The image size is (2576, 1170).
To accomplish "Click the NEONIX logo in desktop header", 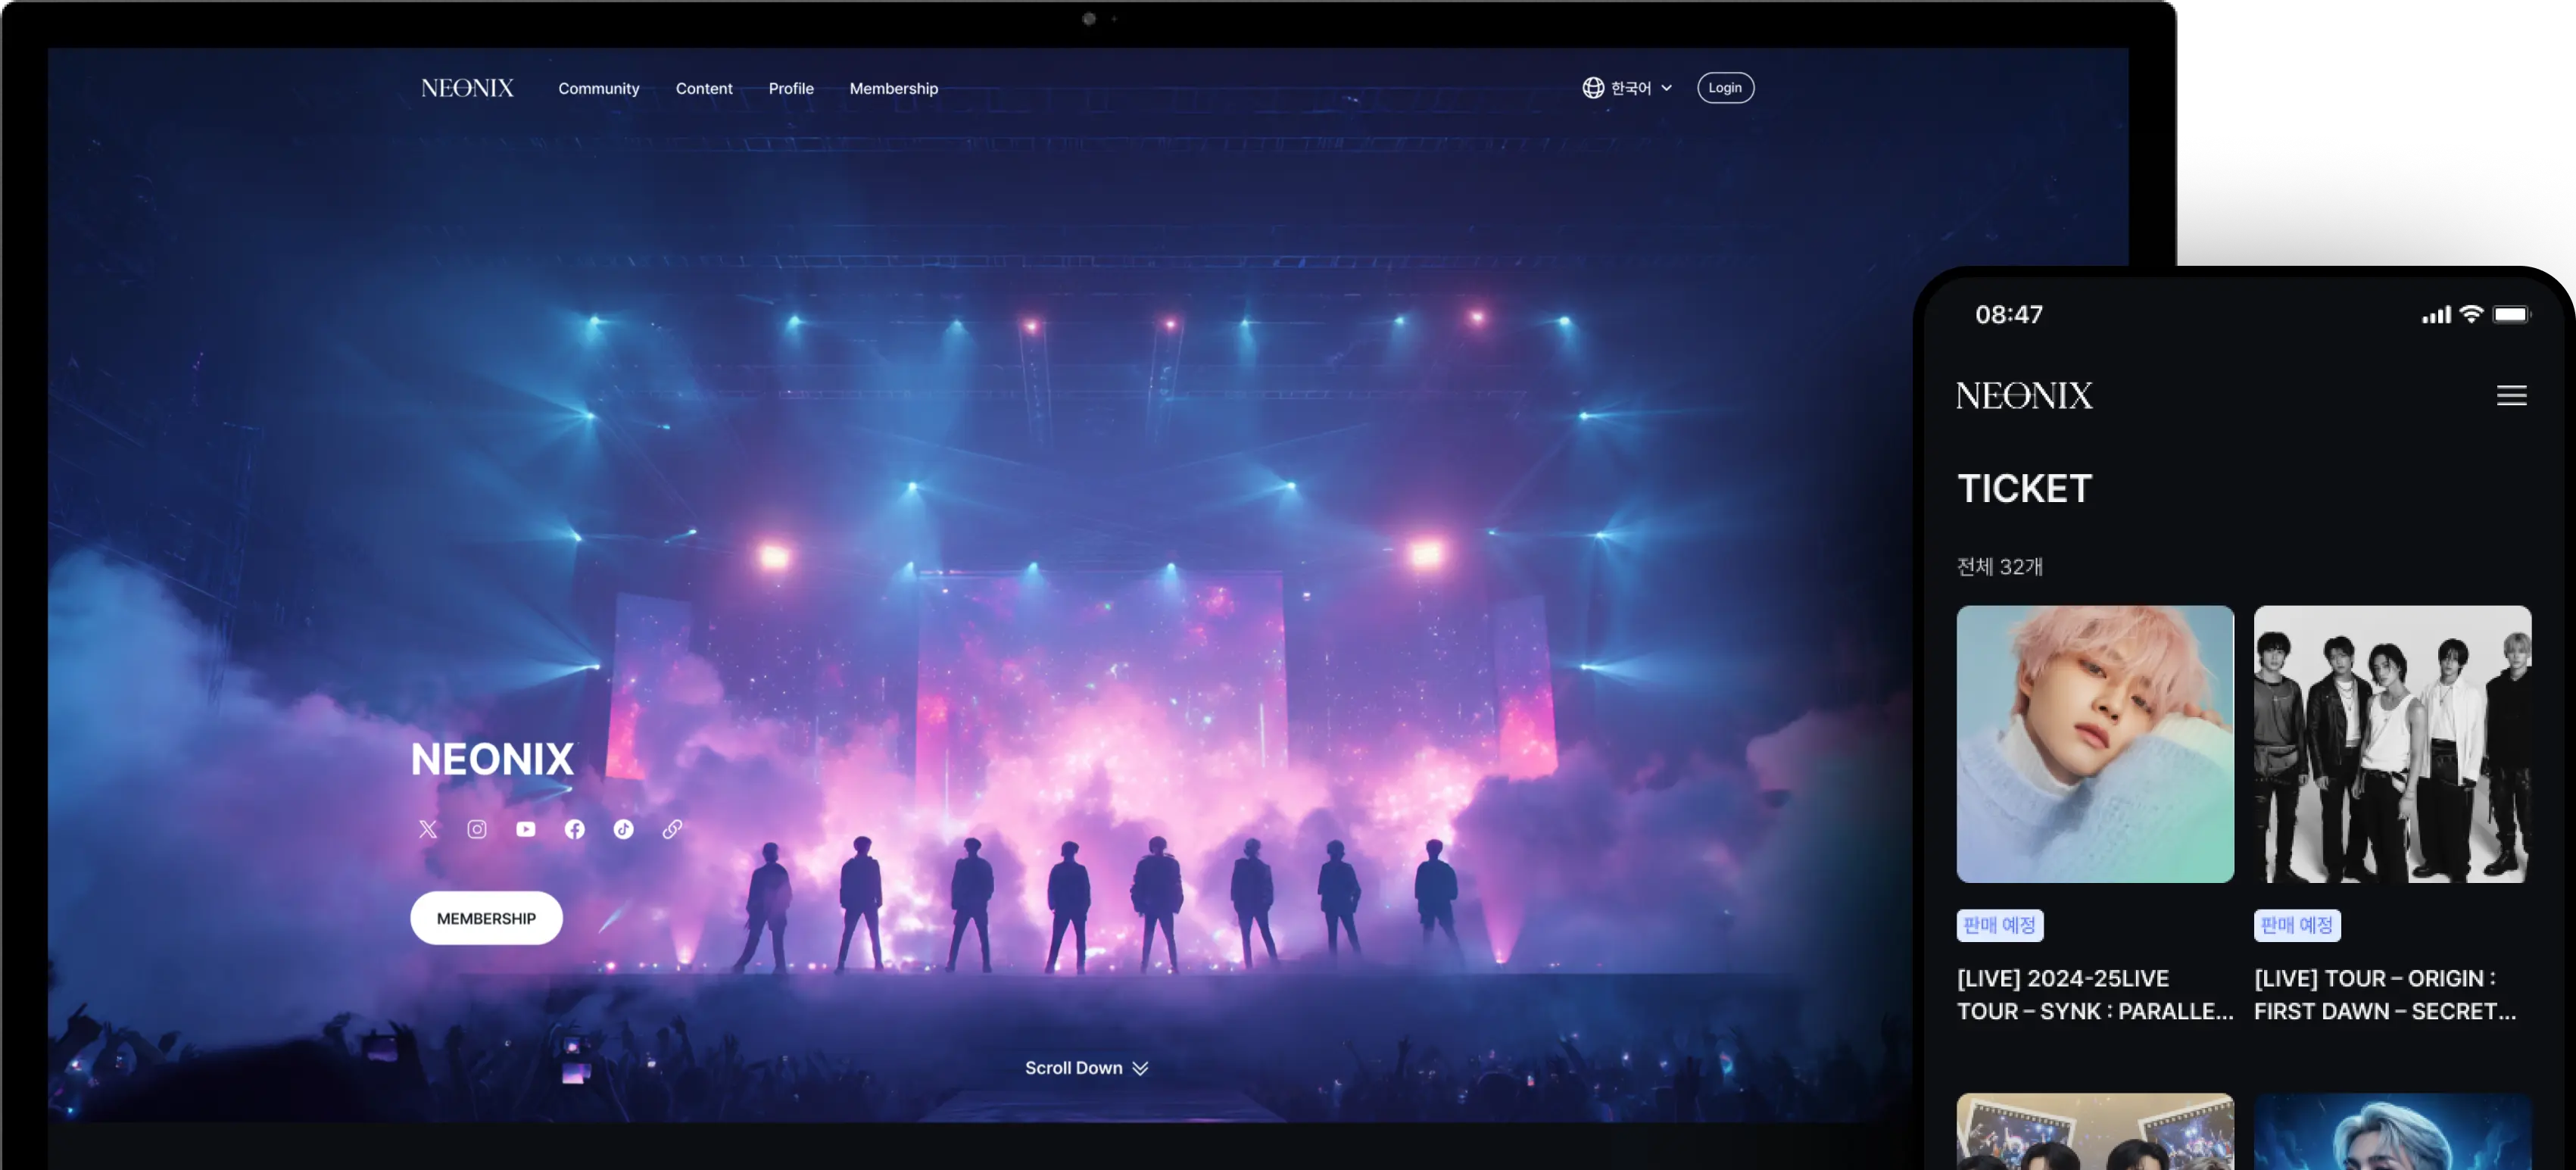I will [467, 88].
